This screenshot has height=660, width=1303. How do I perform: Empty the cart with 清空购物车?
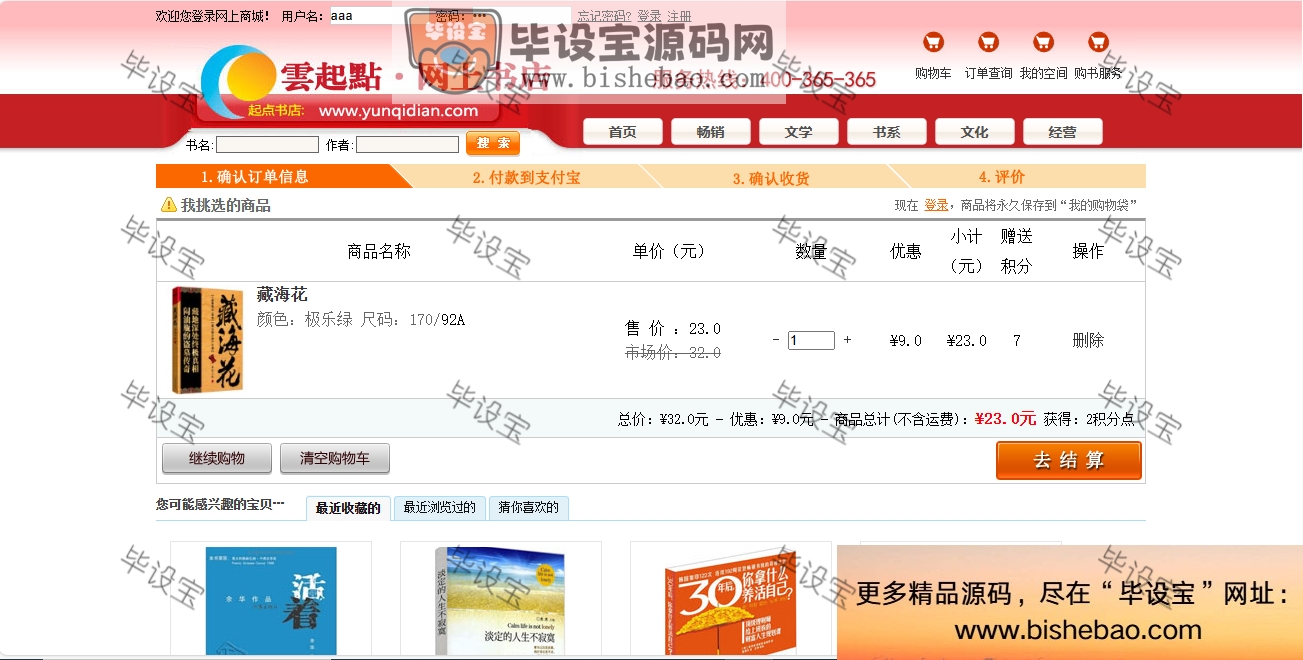pos(335,459)
